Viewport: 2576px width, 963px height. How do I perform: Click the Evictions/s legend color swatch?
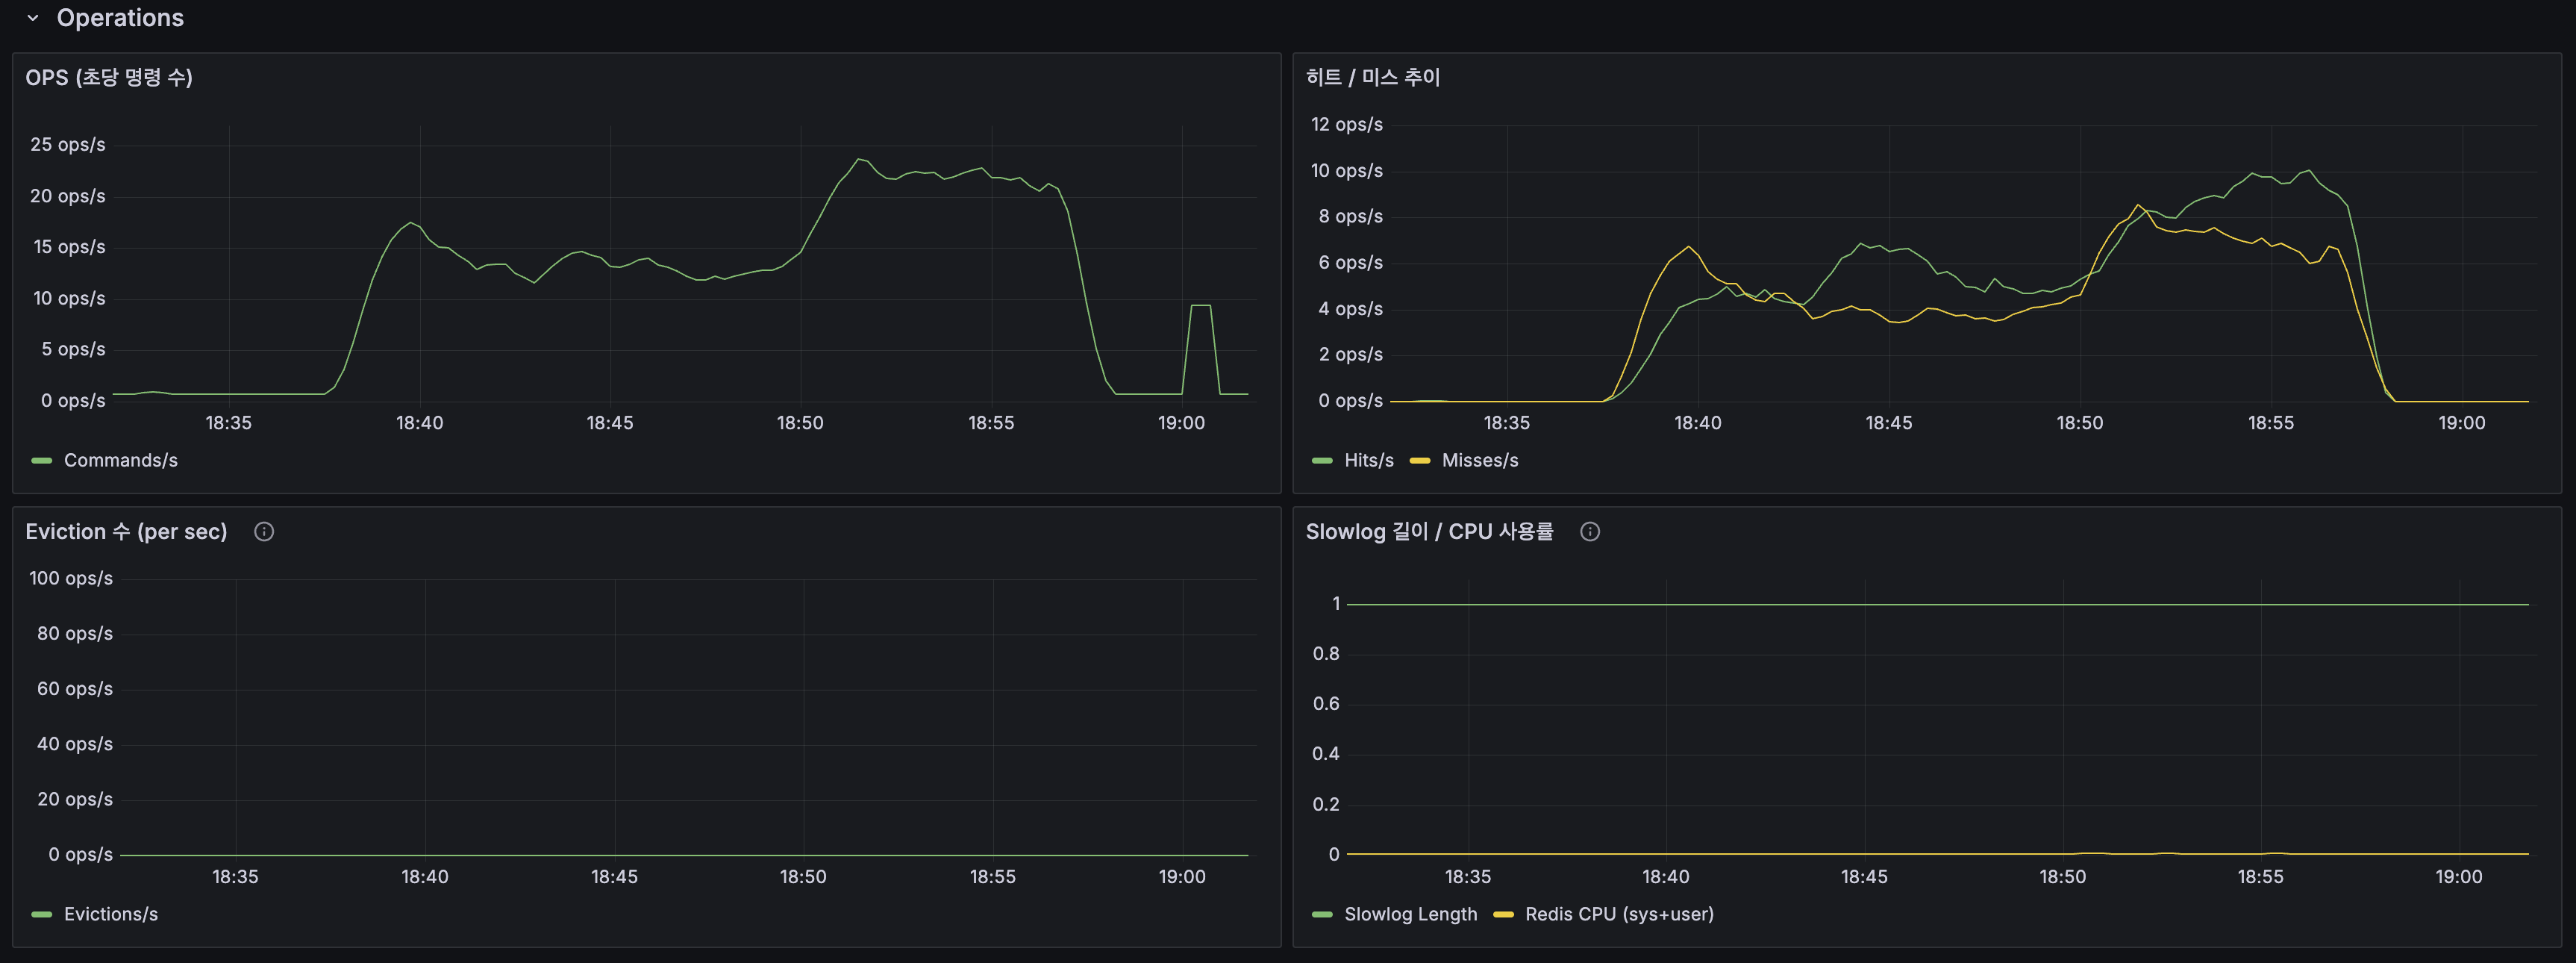tap(40, 913)
